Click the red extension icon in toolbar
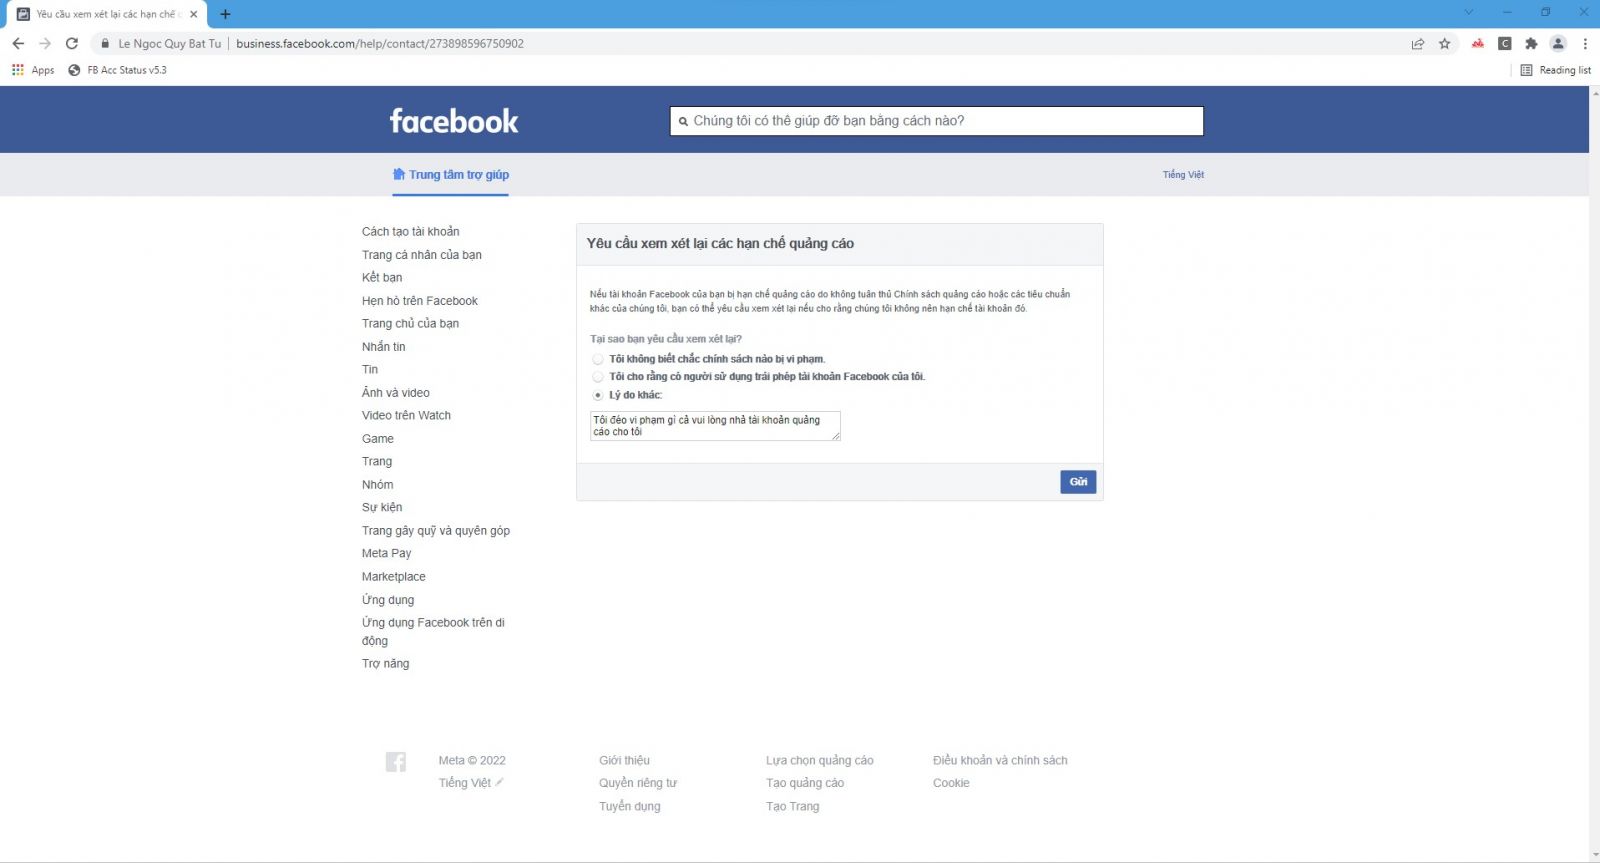This screenshot has height=863, width=1600. coord(1478,43)
